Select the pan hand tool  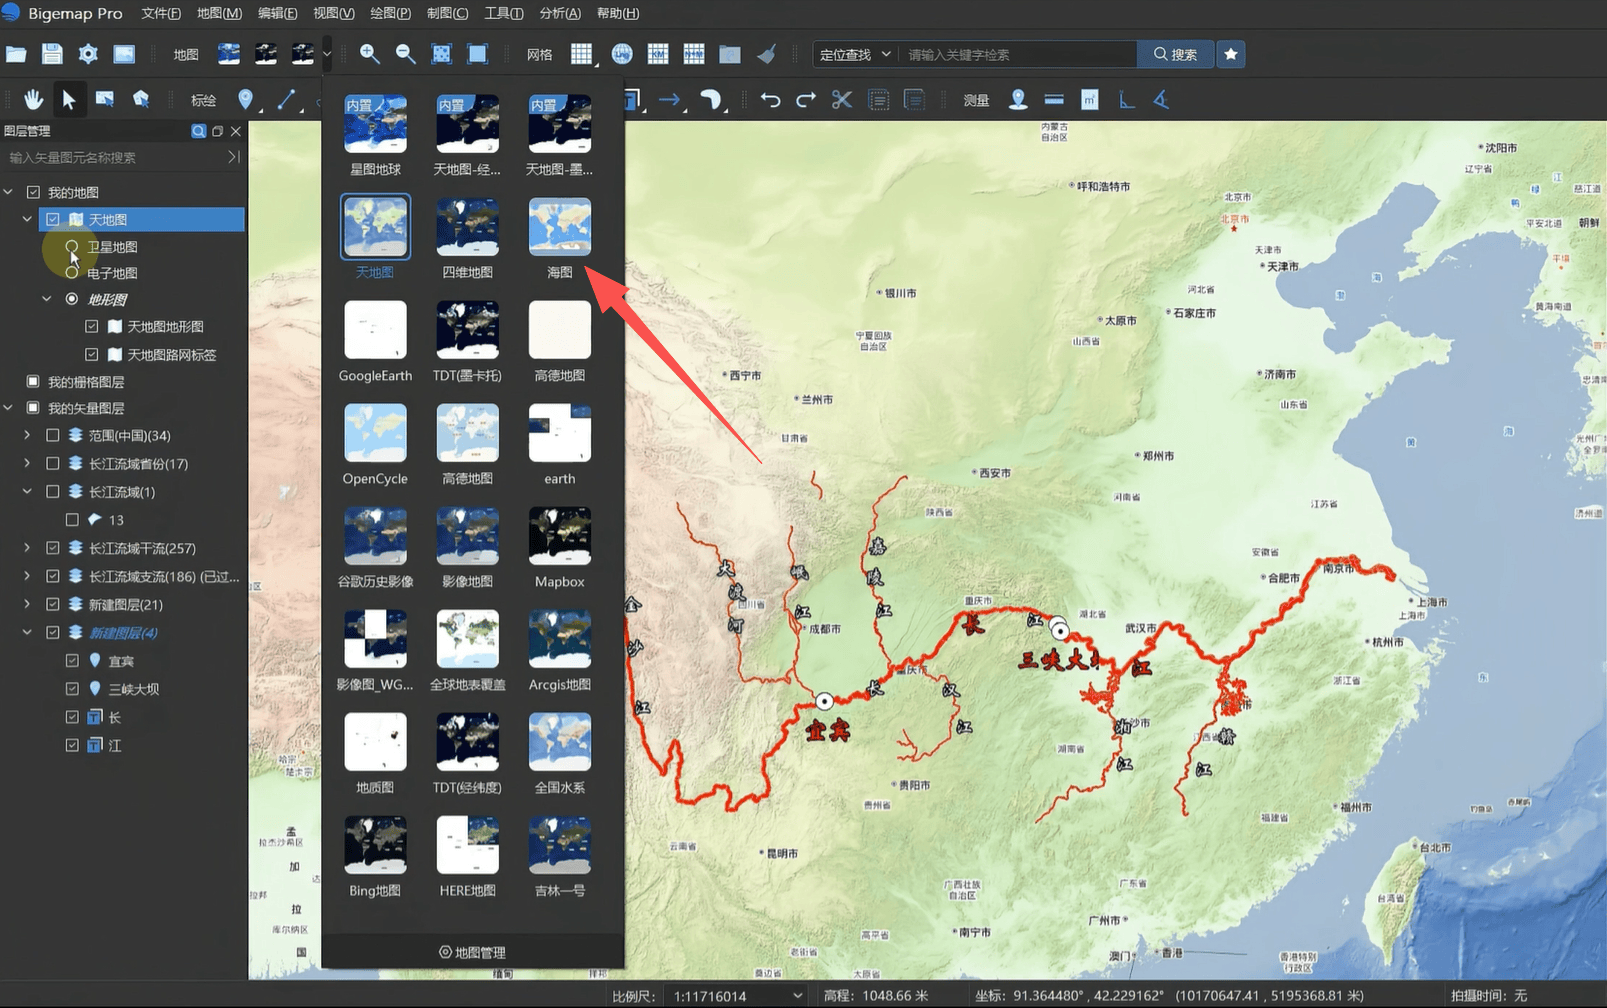[33, 99]
